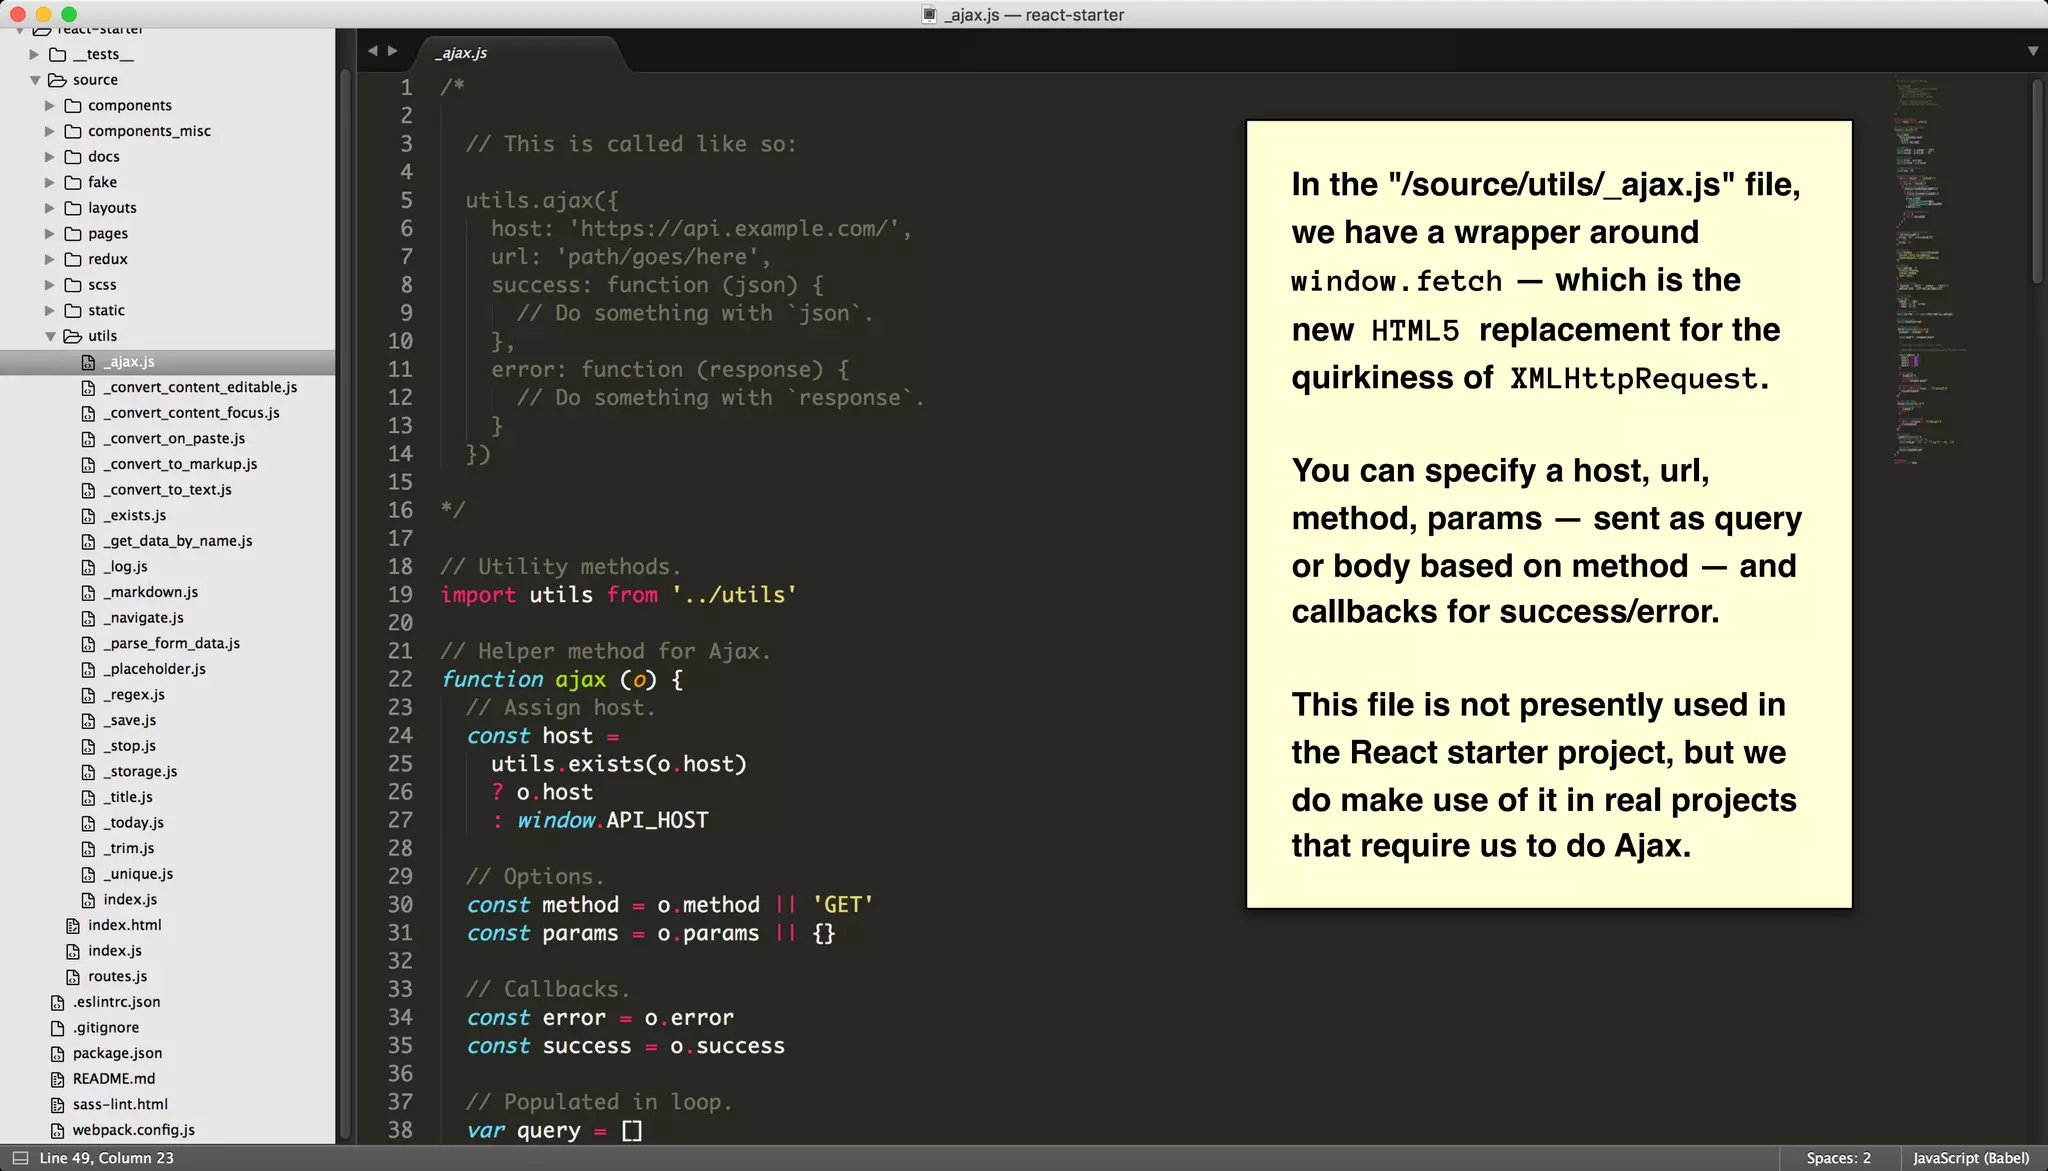Click the webpack.config.js file icon
The width and height of the screenshot is (2048, 1171).
point(58,1130)
